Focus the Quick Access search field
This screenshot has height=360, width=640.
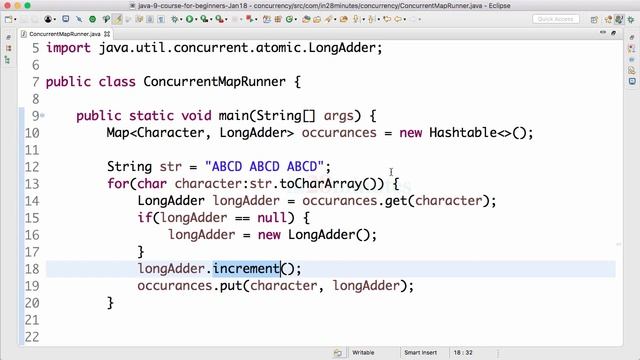[556, 19]
